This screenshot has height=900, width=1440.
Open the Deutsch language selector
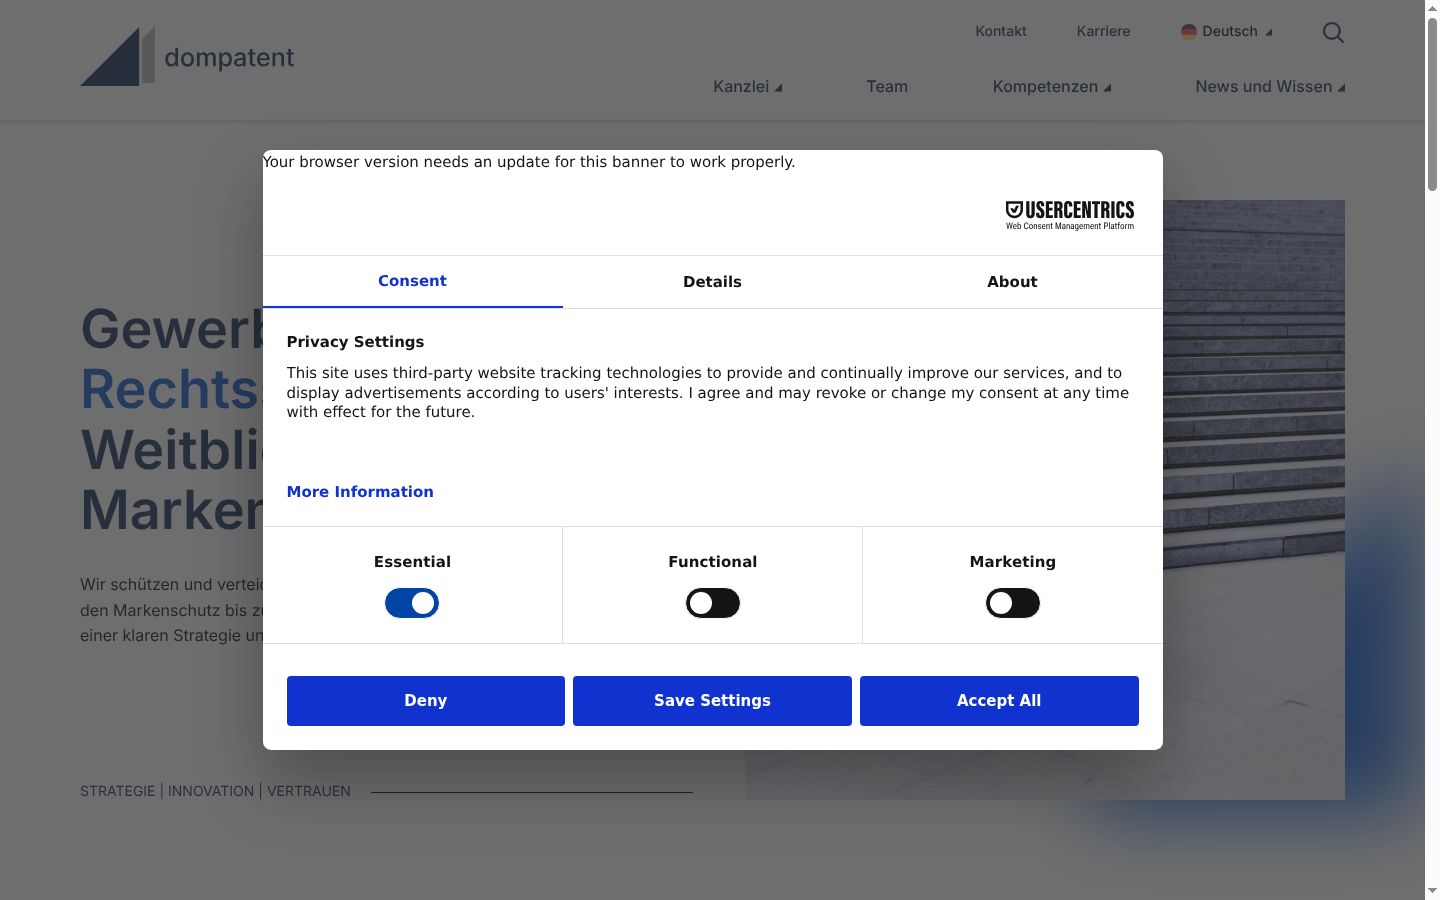pyautogui.click(x=1227, y=31)
